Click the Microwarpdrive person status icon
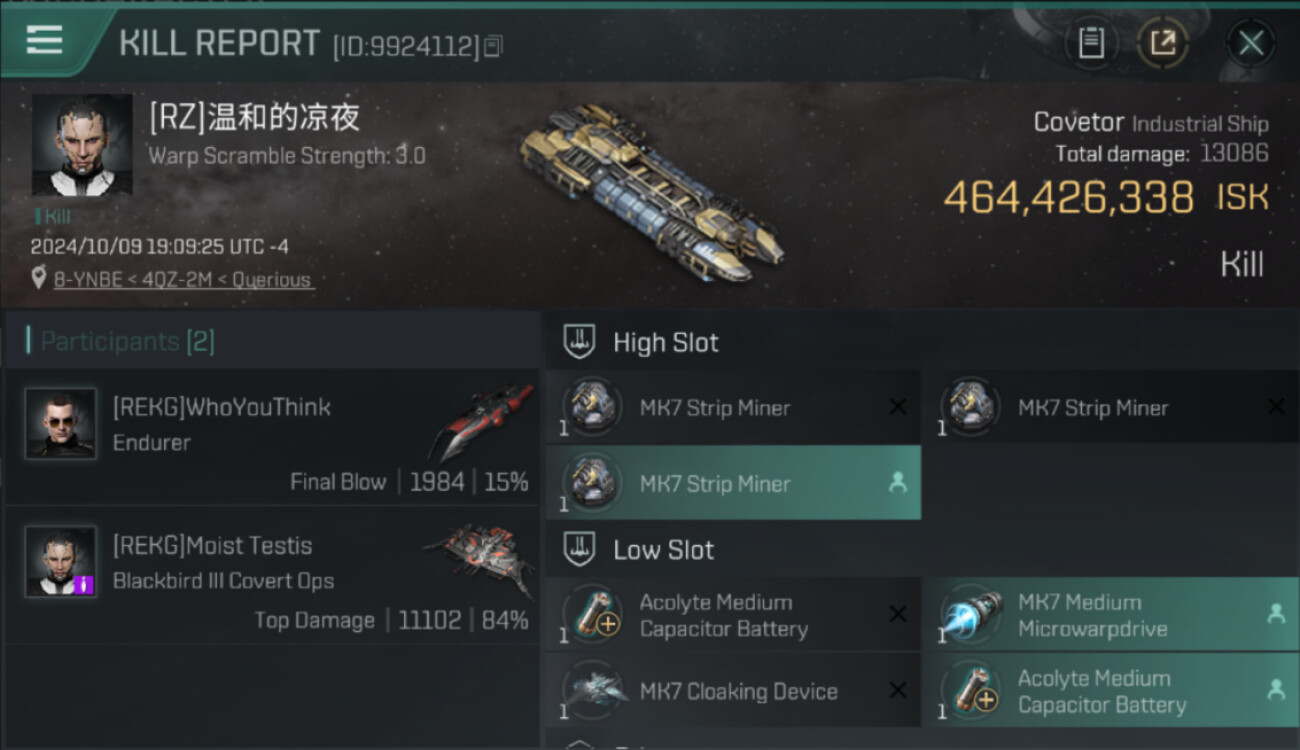1300x750 pixels. pos(1276,614)
